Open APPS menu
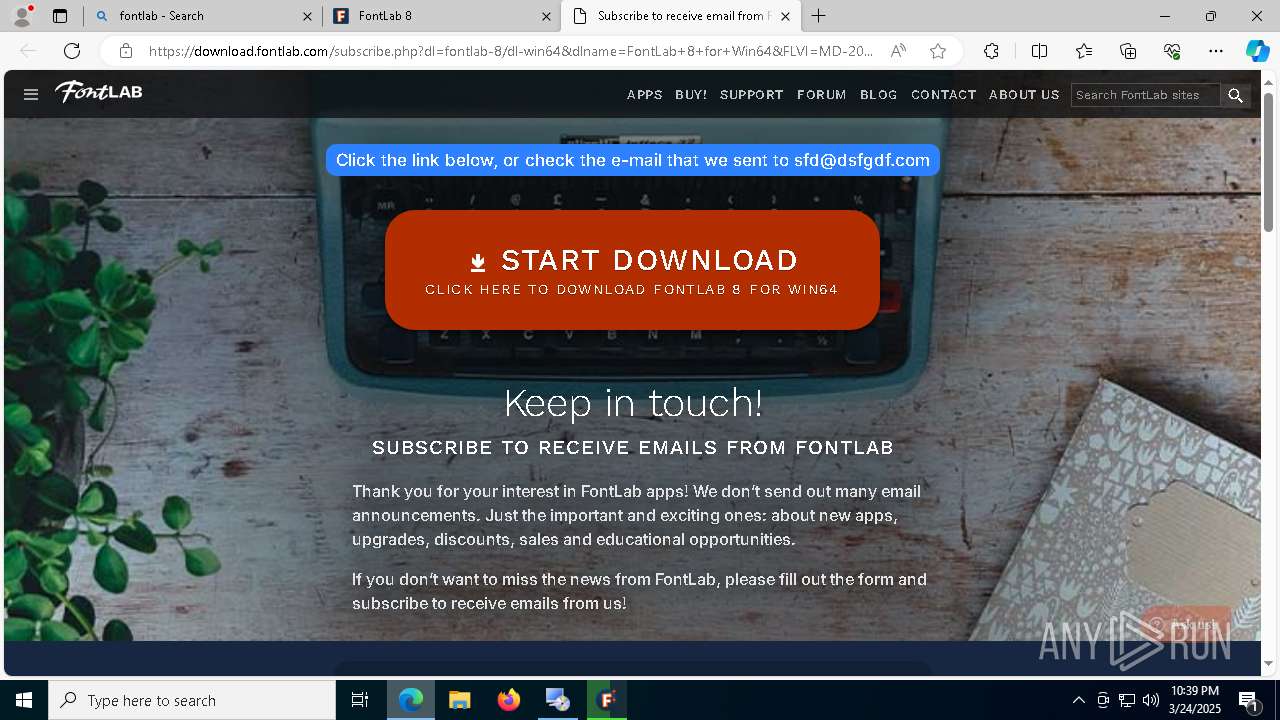 click(645, 95)
